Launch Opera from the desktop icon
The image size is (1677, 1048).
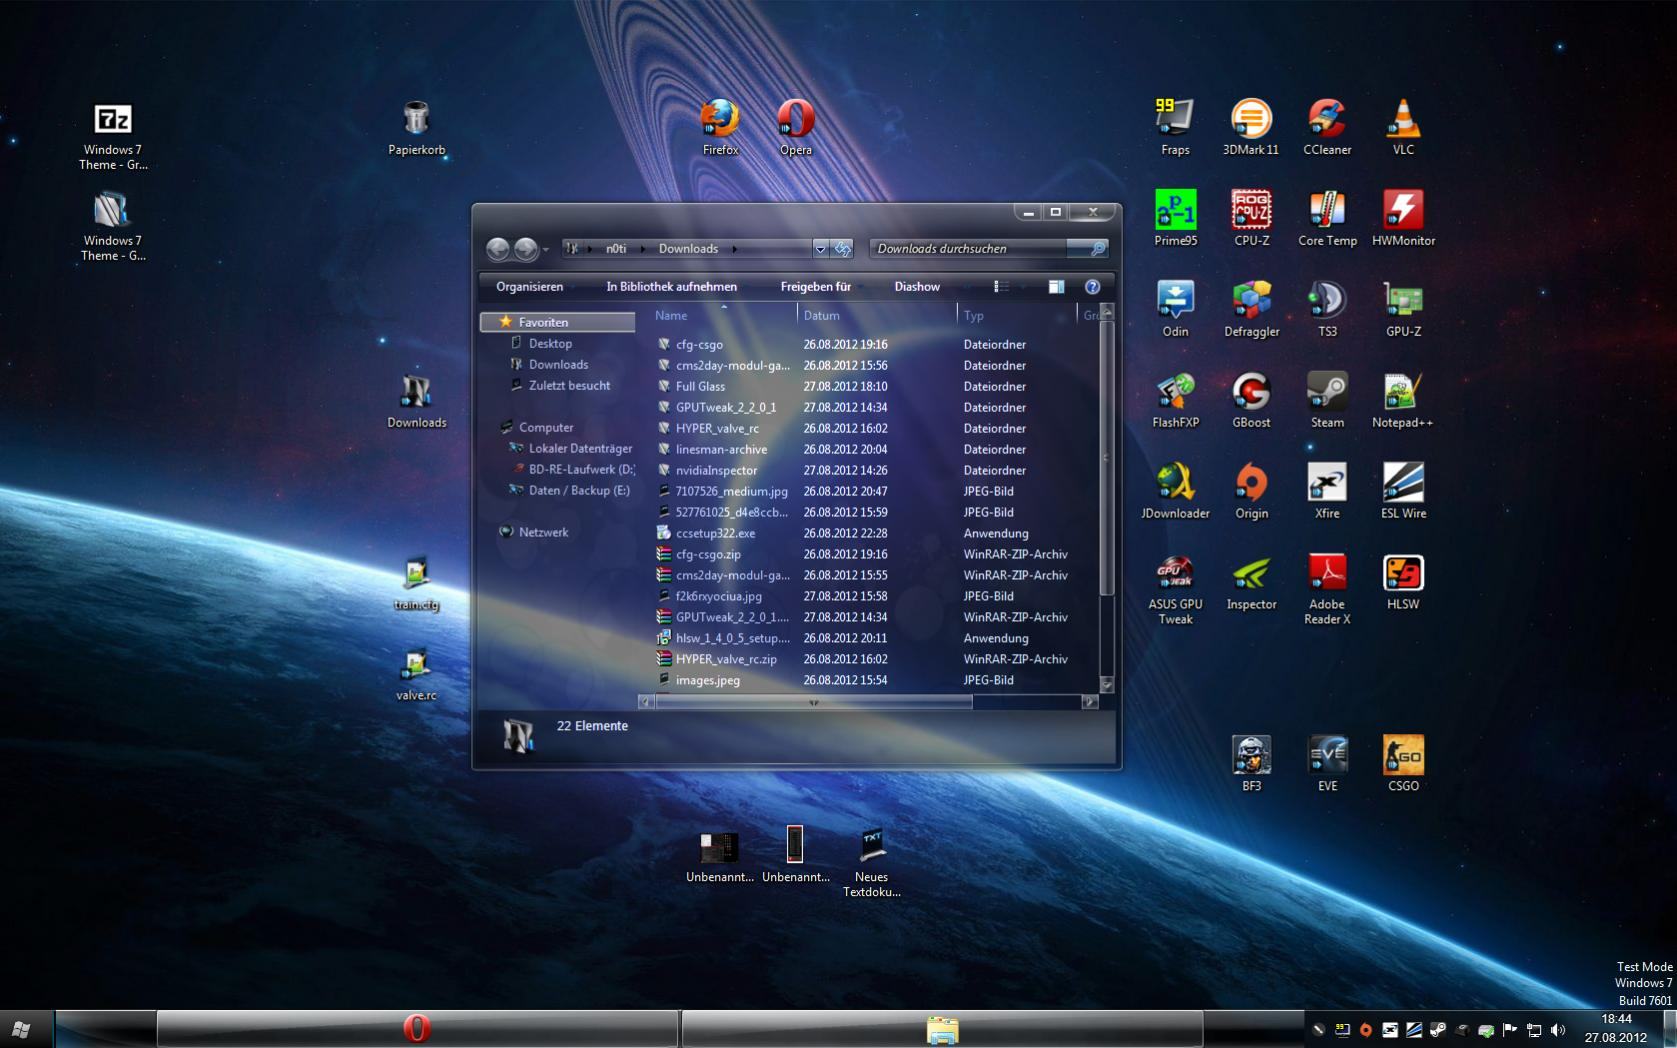tap(796, 127)
